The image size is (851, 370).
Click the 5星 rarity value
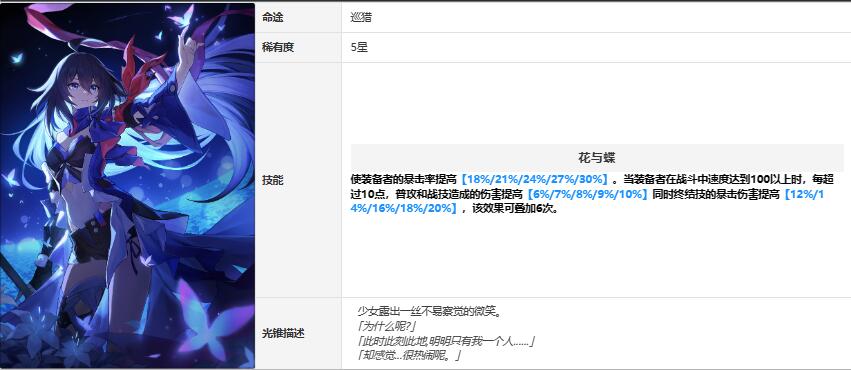[360, 48]
